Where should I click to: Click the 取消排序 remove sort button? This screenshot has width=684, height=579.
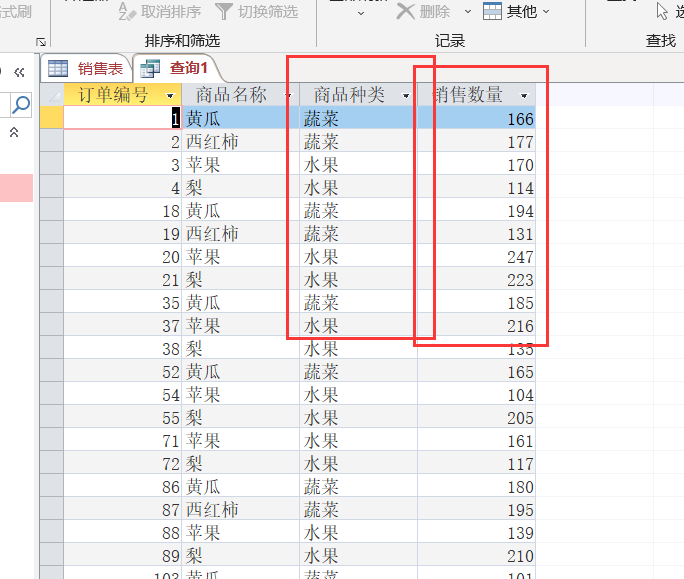160,11
